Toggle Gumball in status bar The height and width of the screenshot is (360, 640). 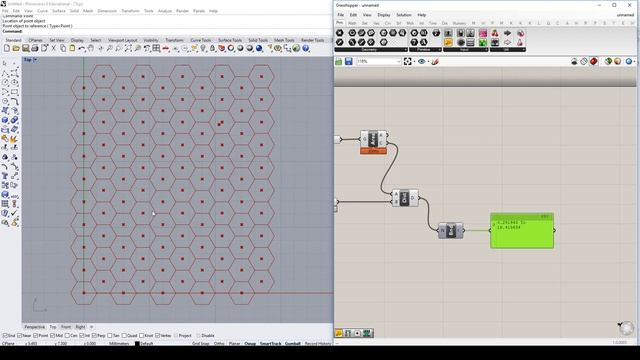click(293, 344)
